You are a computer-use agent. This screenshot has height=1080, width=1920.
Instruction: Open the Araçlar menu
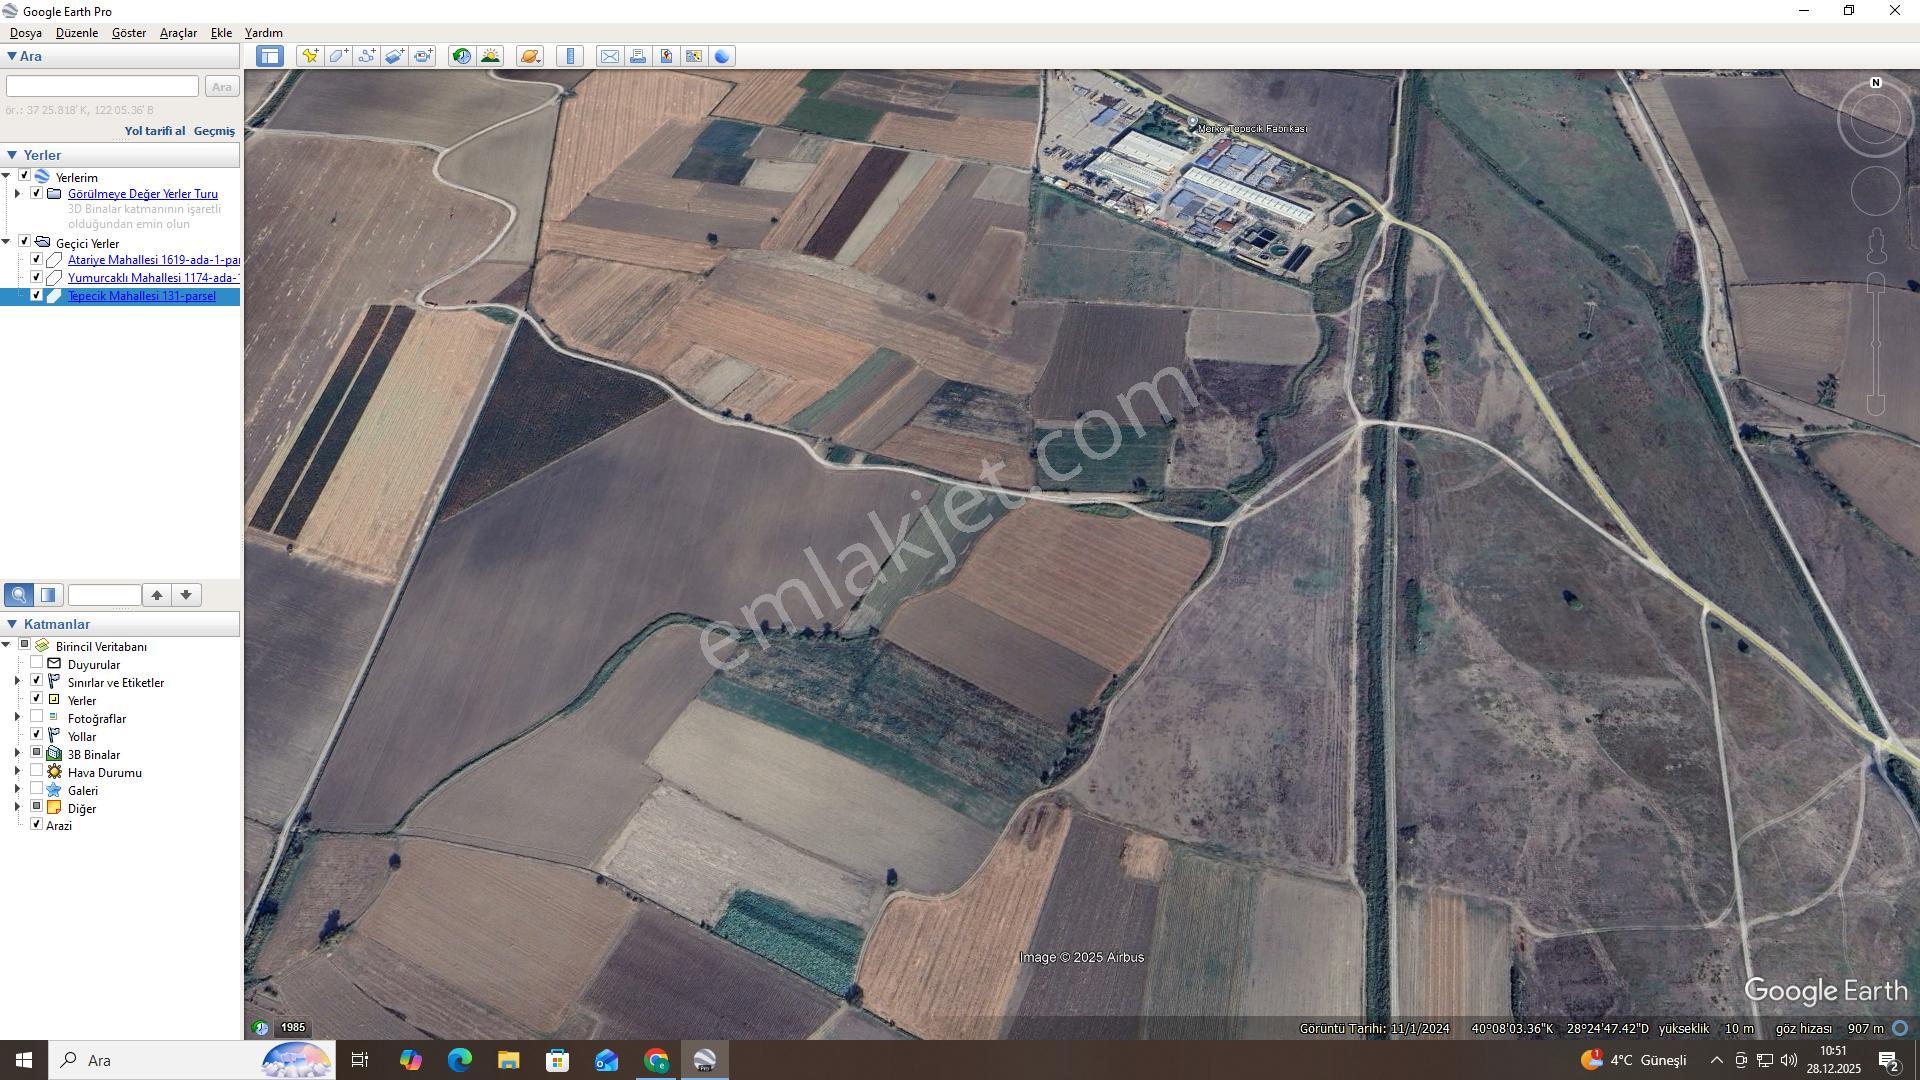tap(178, 33)
